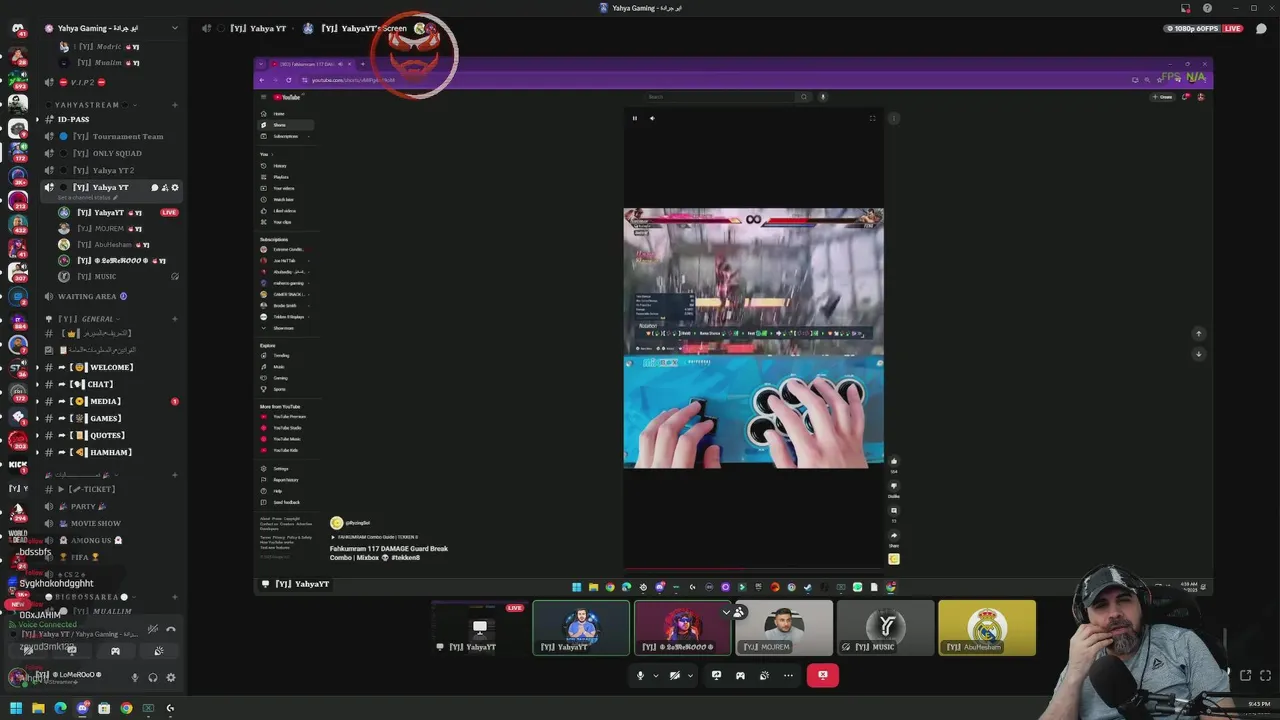Expand CHAT channel threads arrow
Viewport: 1280px width, 720px height.
[37, 384]
